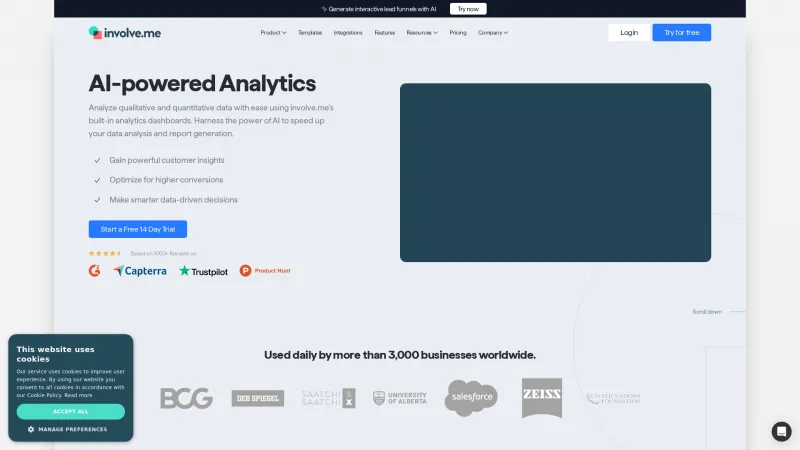The width and height of the screenshot is (800, 450).
Task: Click the gear icon beside Manage Preferences
Action: (31, 429)
